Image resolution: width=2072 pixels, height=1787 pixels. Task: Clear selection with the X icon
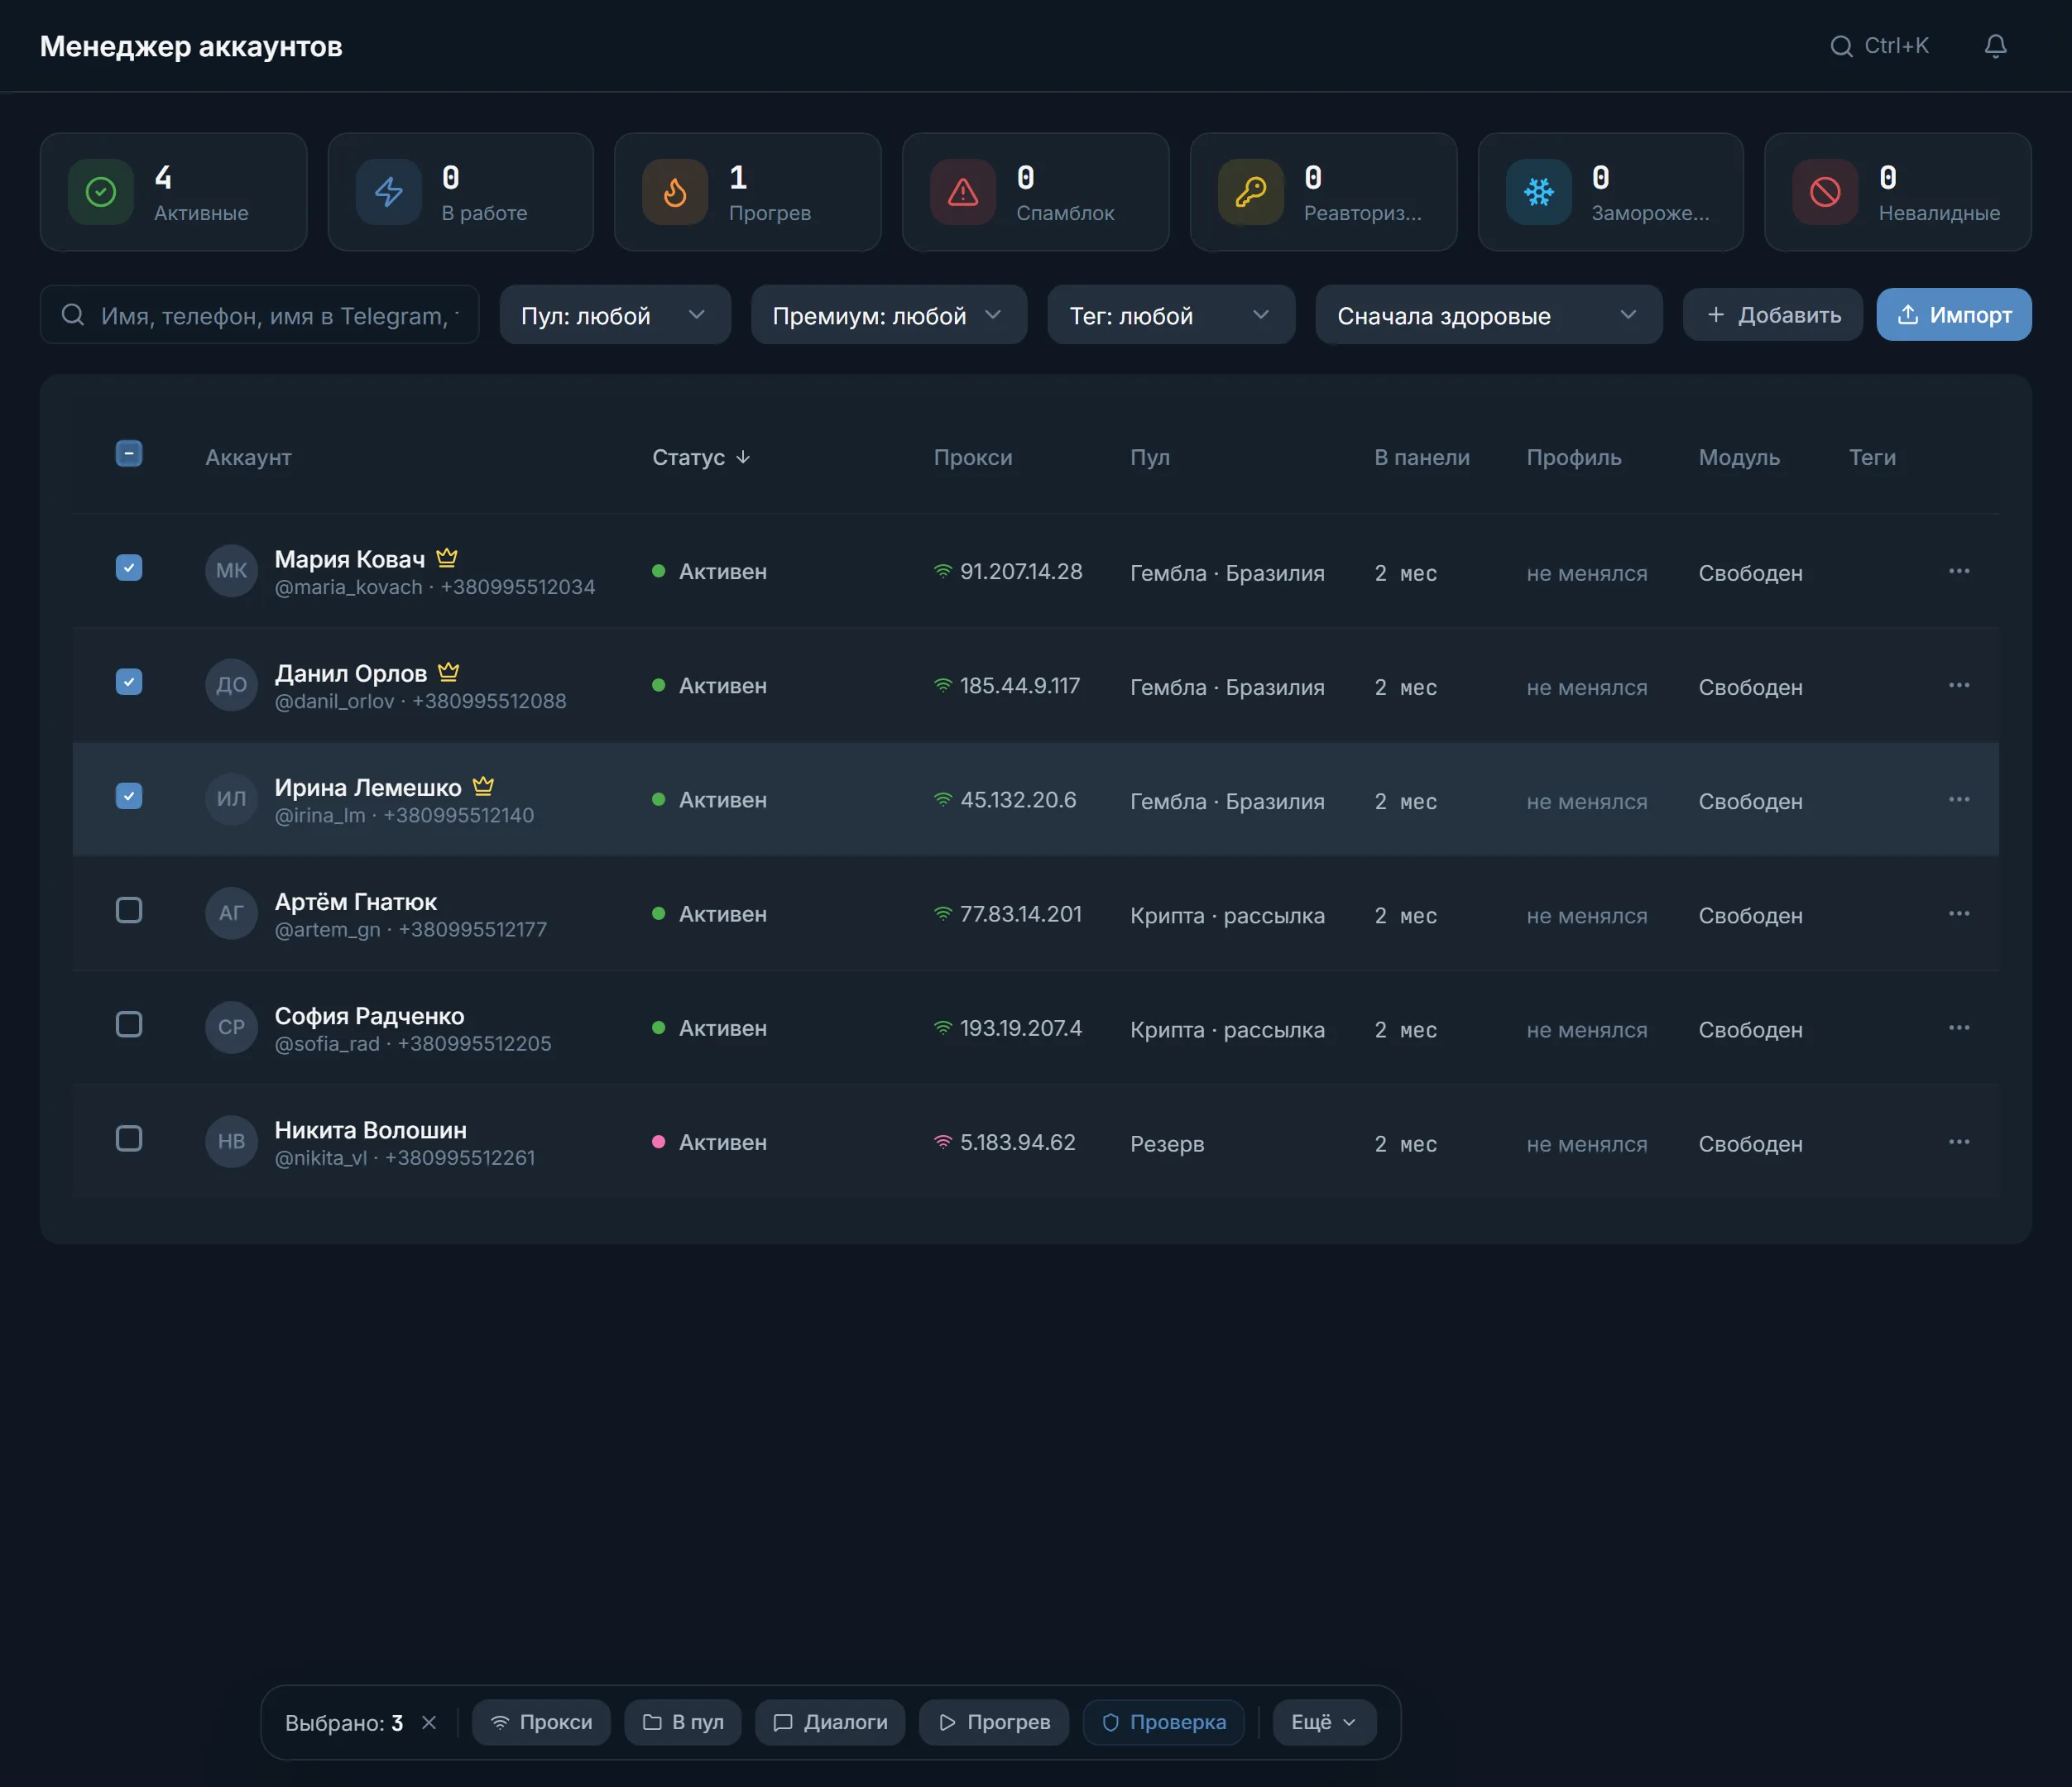click(429, 1722)
